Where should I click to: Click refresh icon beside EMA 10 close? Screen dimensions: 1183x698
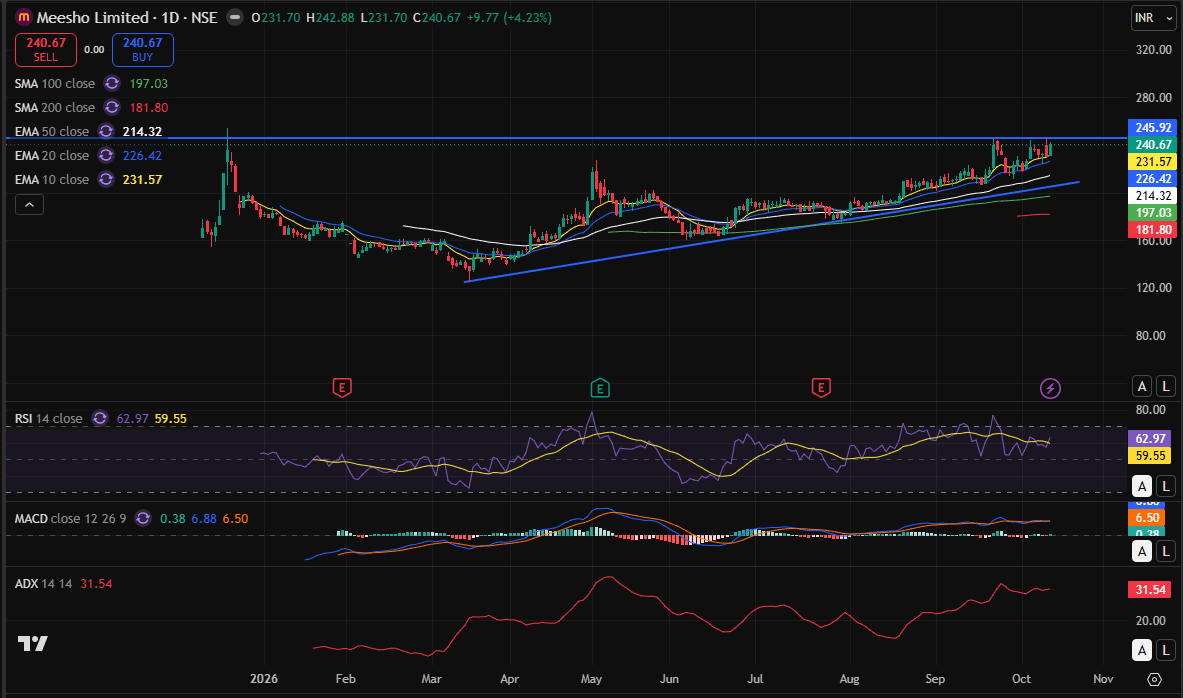tap(106, 180)
